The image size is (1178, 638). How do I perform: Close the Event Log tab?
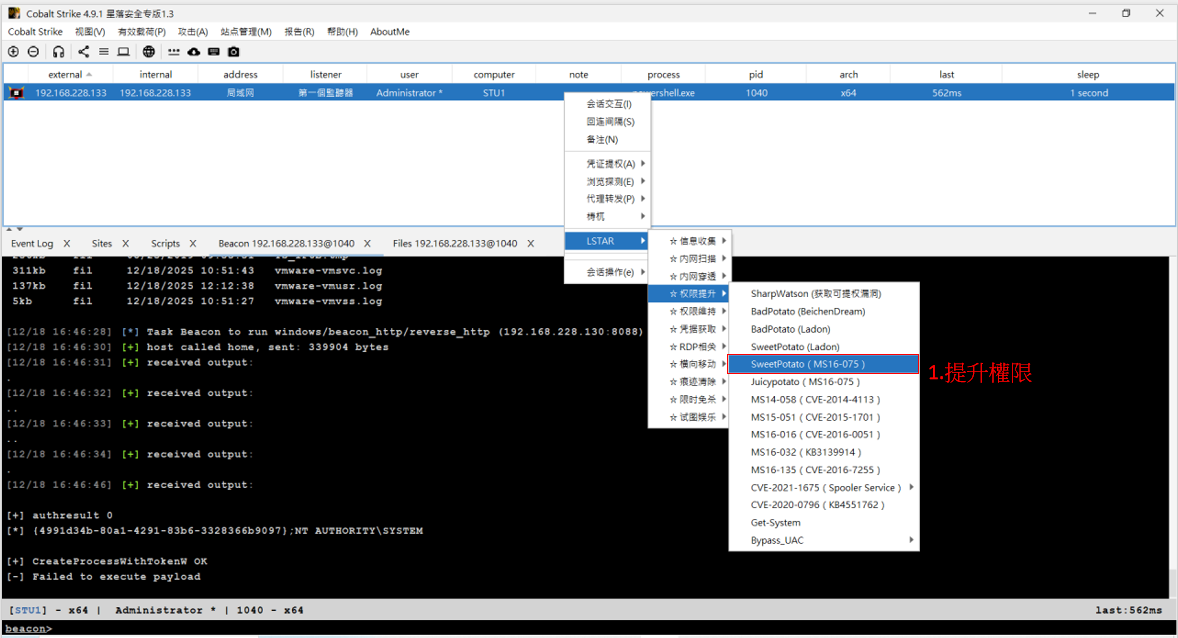[x=67, y=243]
